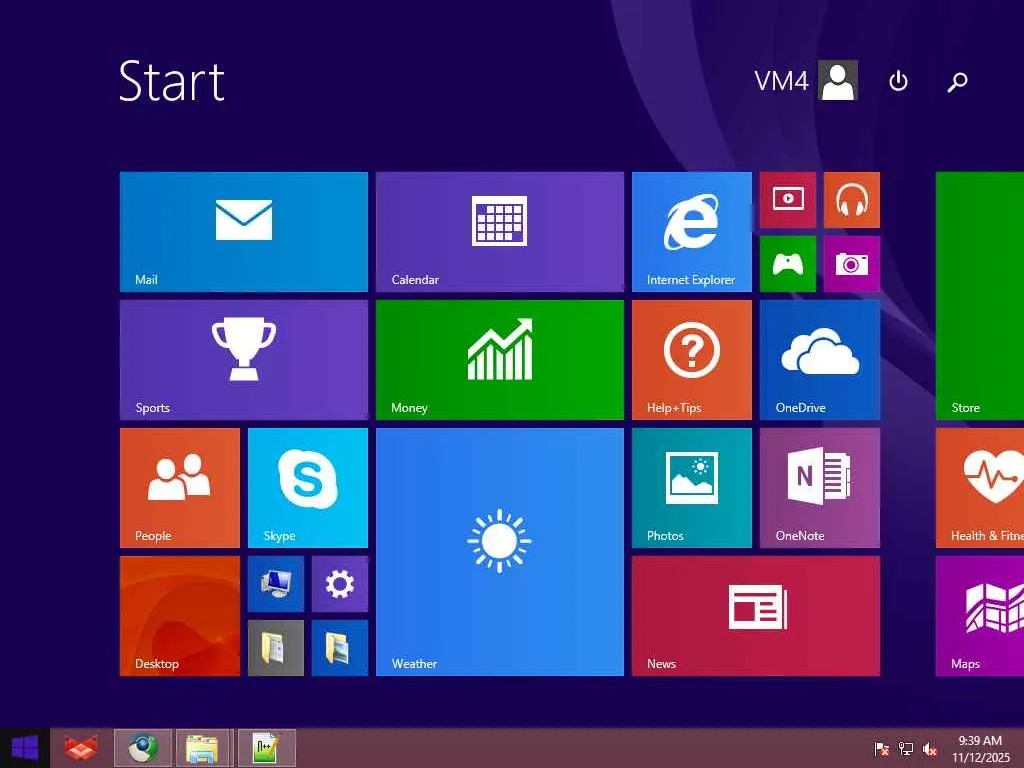Open the Maps tile
The width and height of the screenshot is (1024, 768).
click(x=980, y=616)
